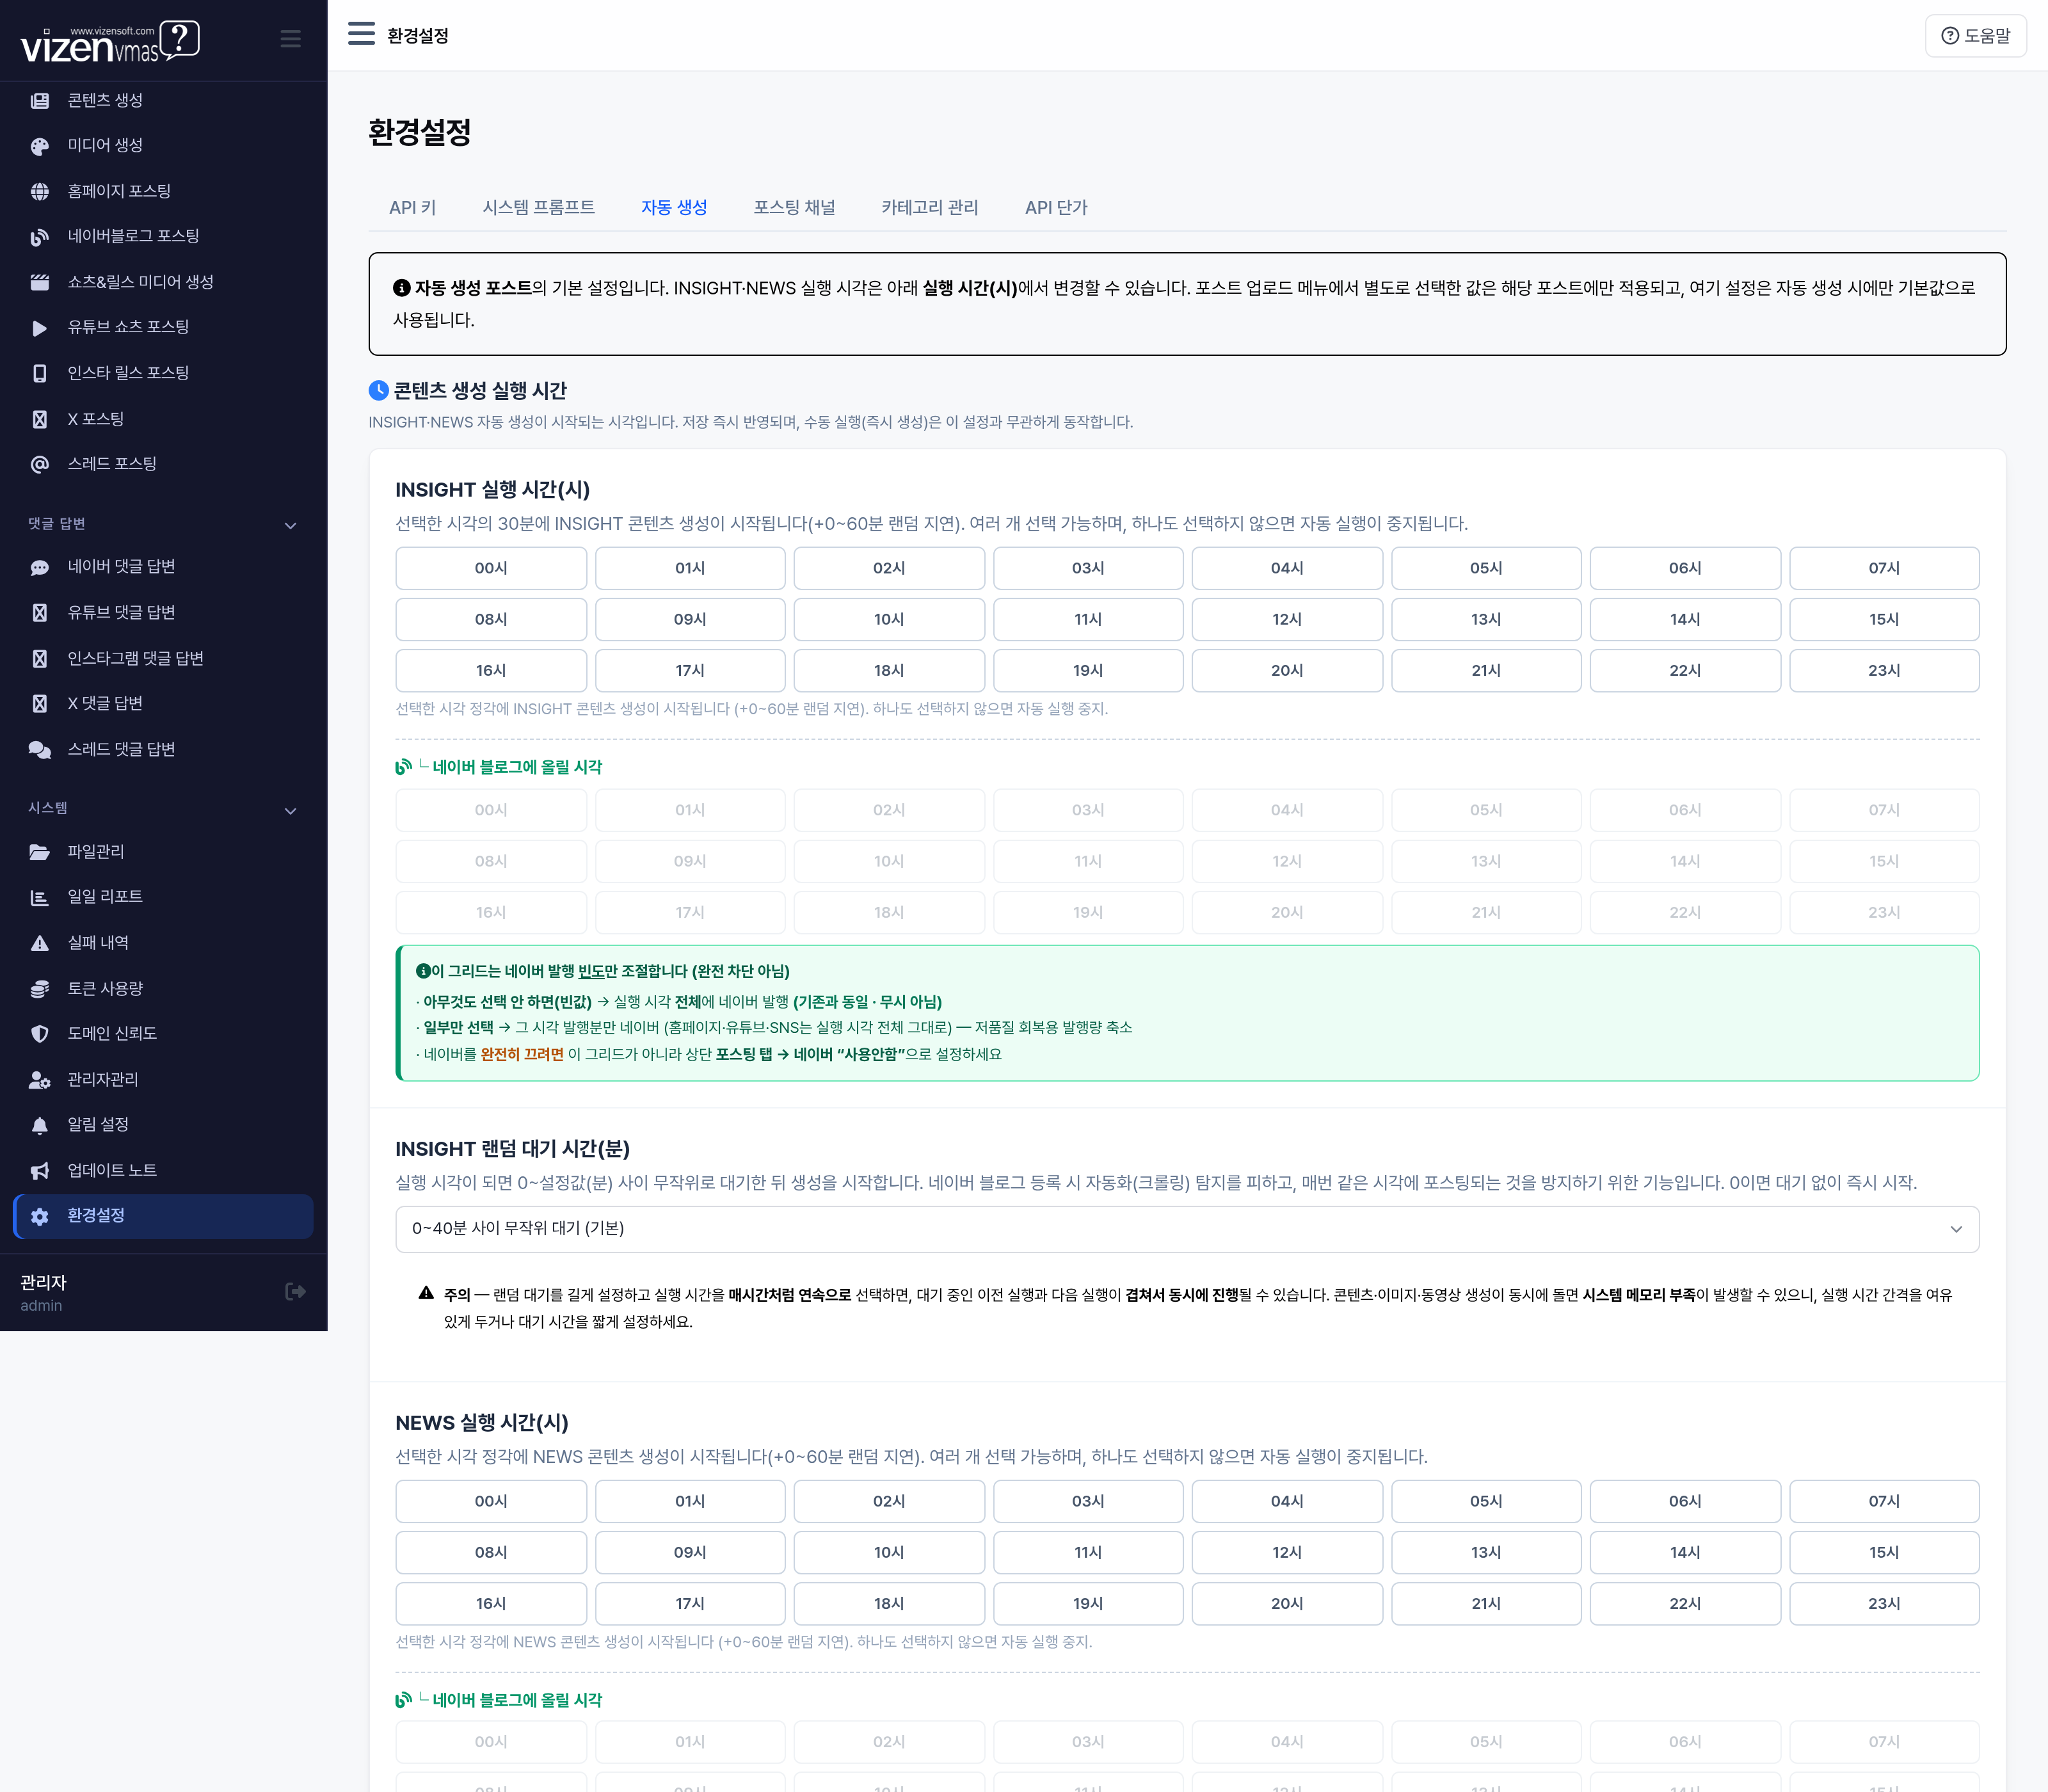Open the 콘텐츠 생성 newspaper icon
The width and height of the screenshot is (2048, 1792).
39,100
